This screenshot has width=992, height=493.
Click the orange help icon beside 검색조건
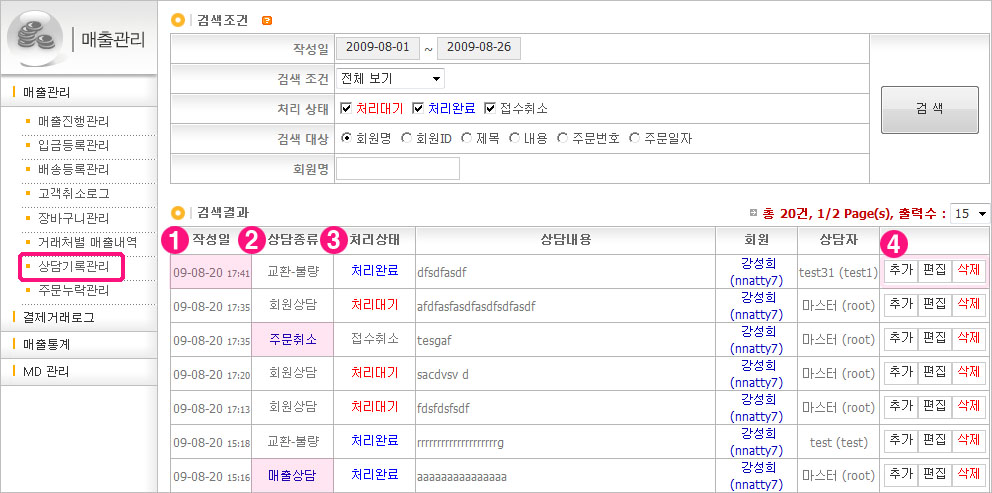pos(266,20)
